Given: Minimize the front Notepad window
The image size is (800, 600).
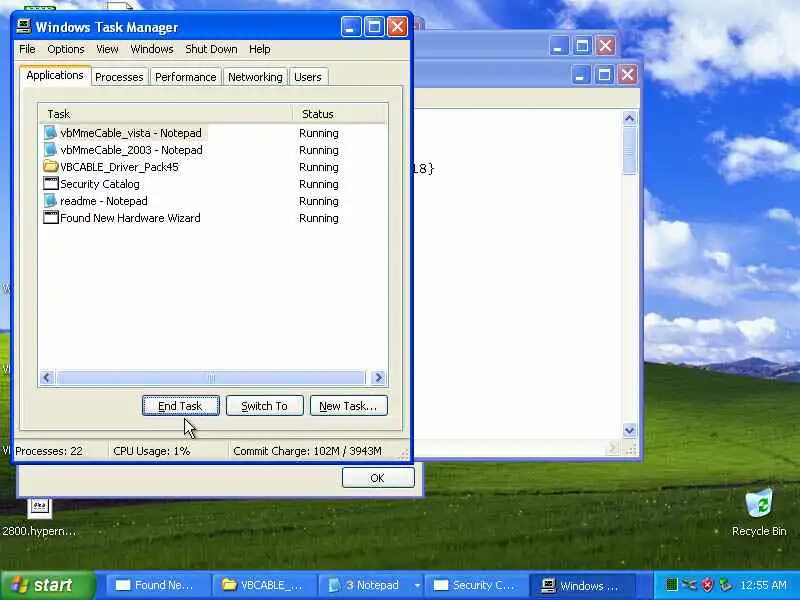Looking at the screenshot, I should pos(580,75).
